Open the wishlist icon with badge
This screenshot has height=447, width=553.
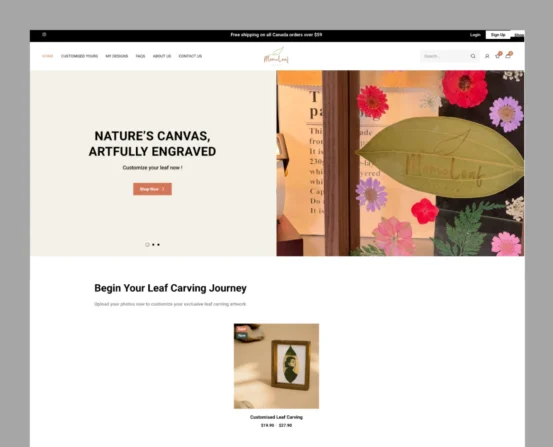click(x=498, y=55)
